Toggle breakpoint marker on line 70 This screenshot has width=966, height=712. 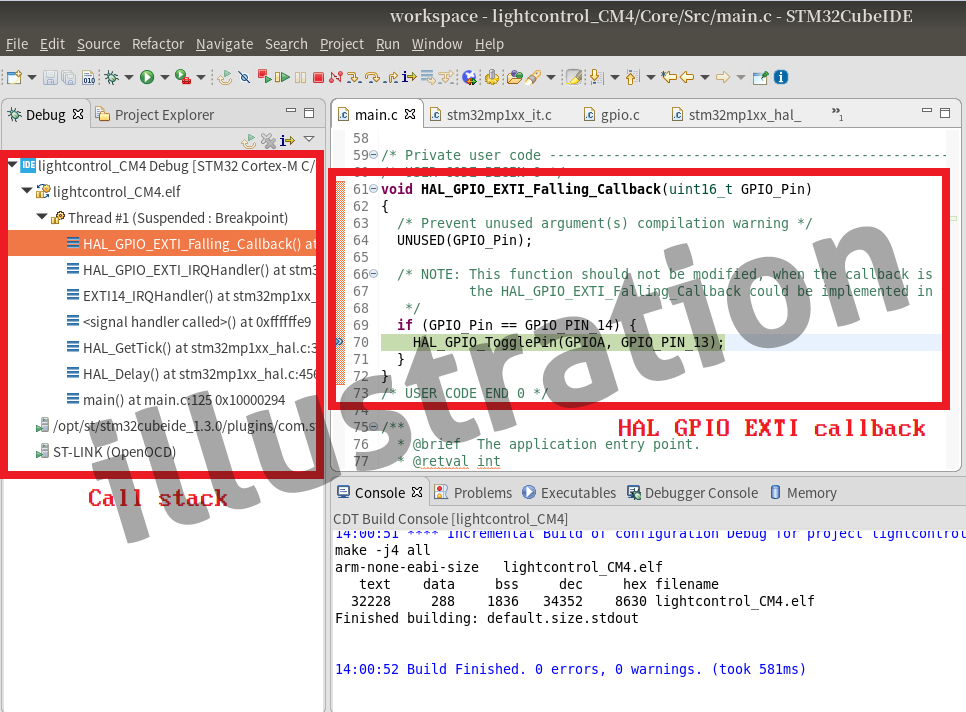[x=339, y=342]
